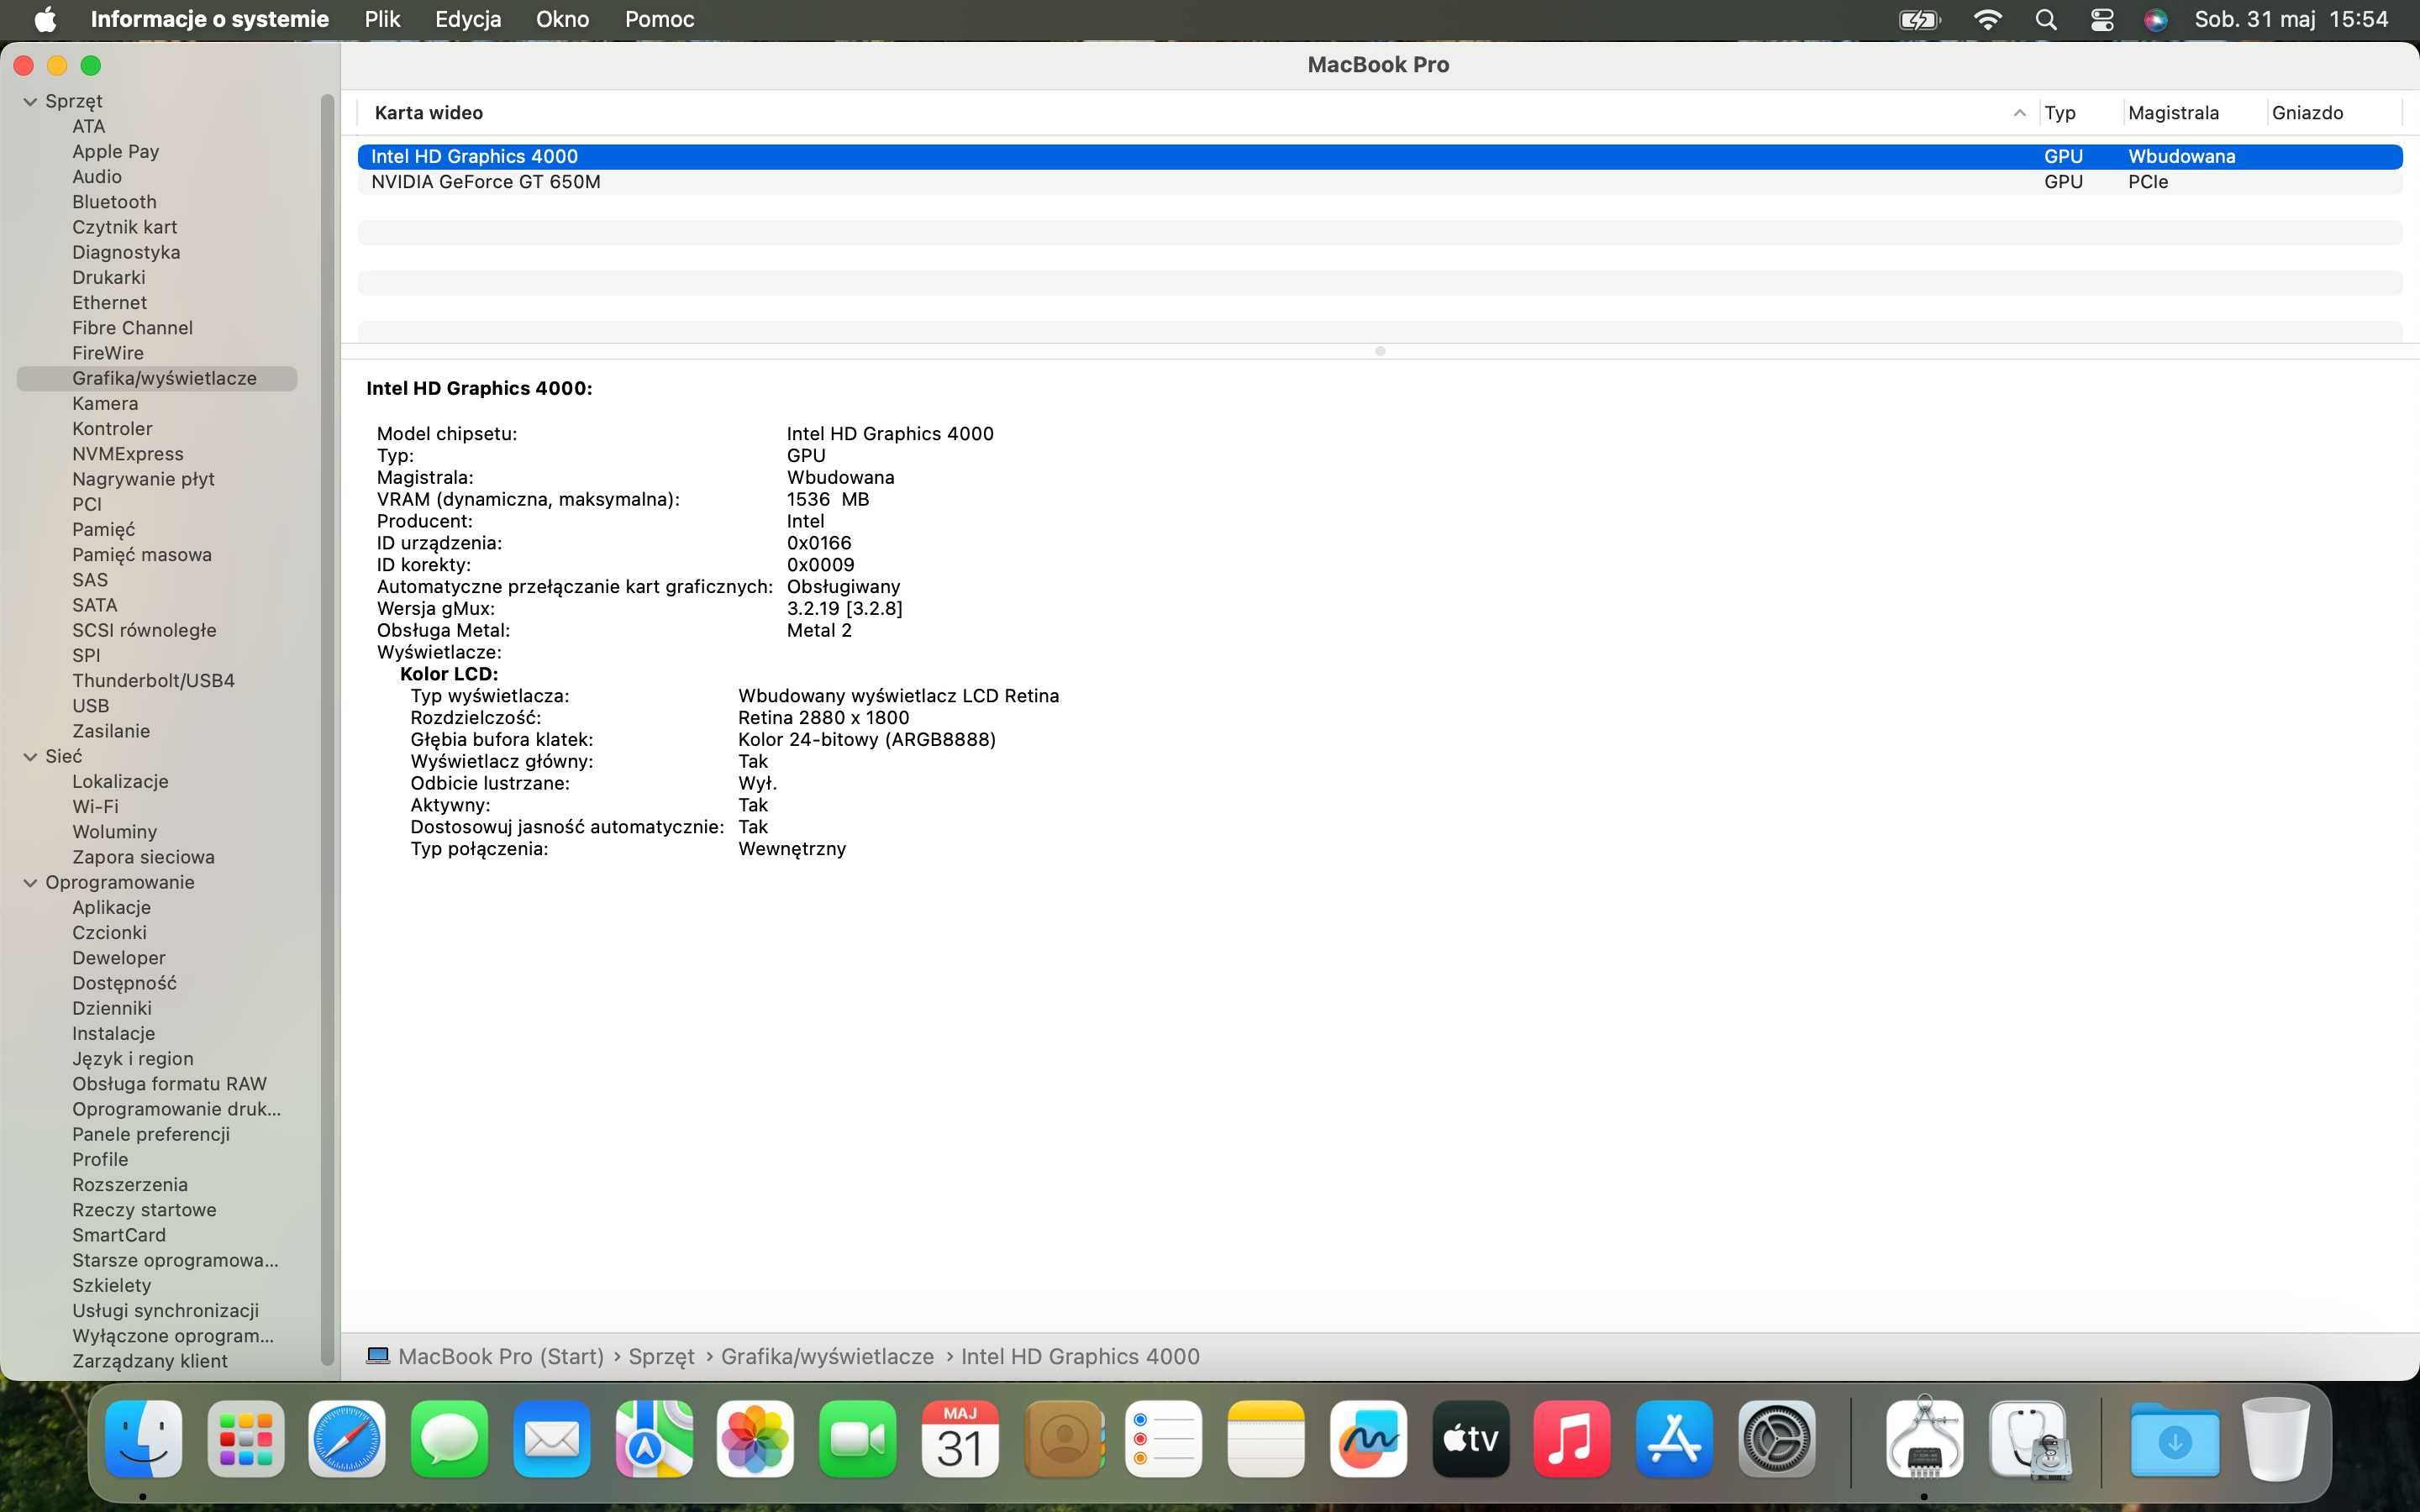Toggle sort arrow on Karta wideo column
The width and height of the screenshot is (2420, 1512).
pos(2019,113)
